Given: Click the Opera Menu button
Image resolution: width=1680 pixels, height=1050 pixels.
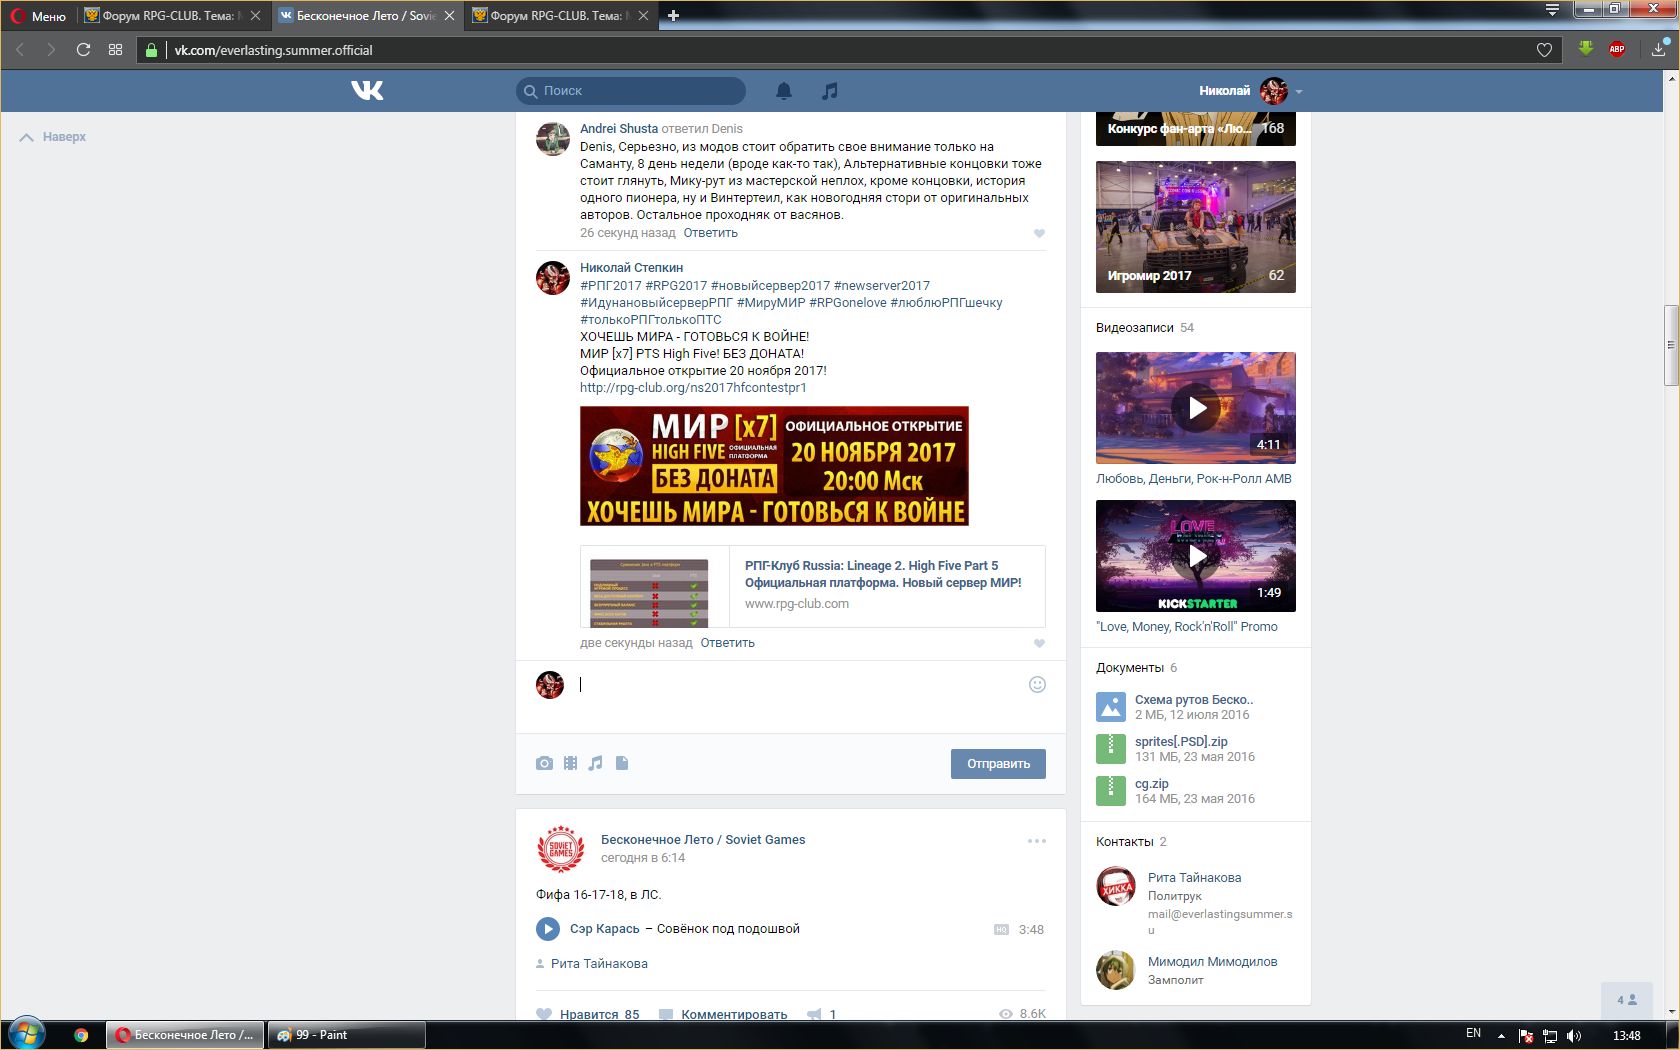Looking at the screenshot, I should (38, 16).
